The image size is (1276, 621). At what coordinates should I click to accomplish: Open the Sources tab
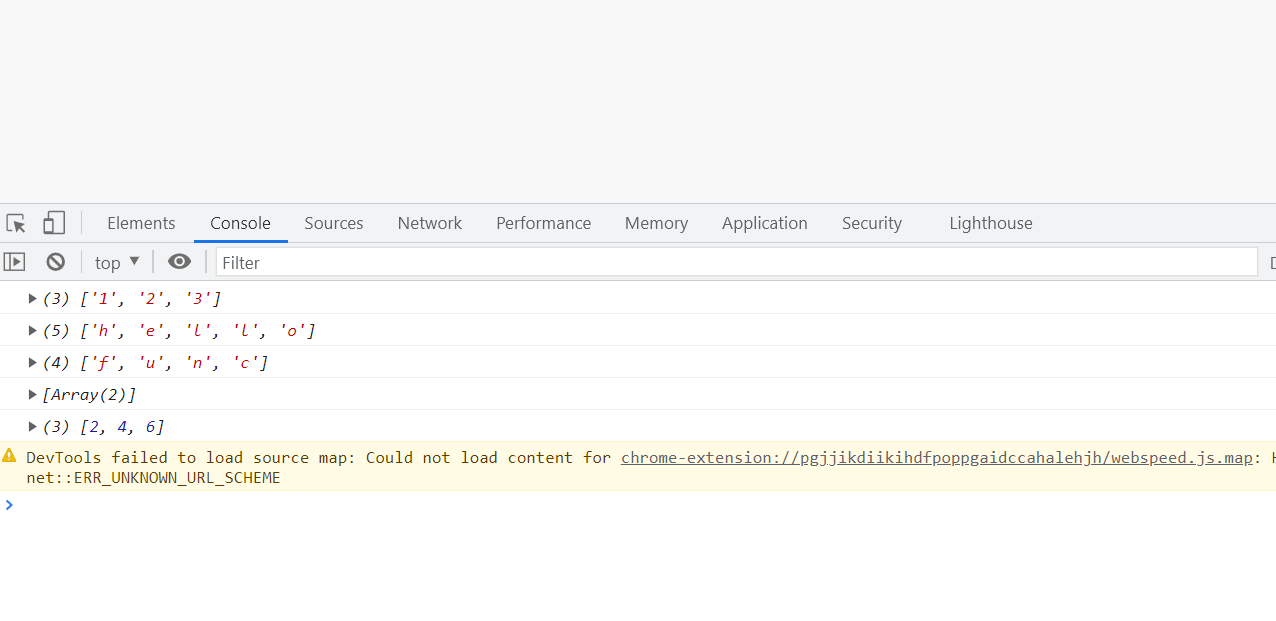[x=334, y=223]
